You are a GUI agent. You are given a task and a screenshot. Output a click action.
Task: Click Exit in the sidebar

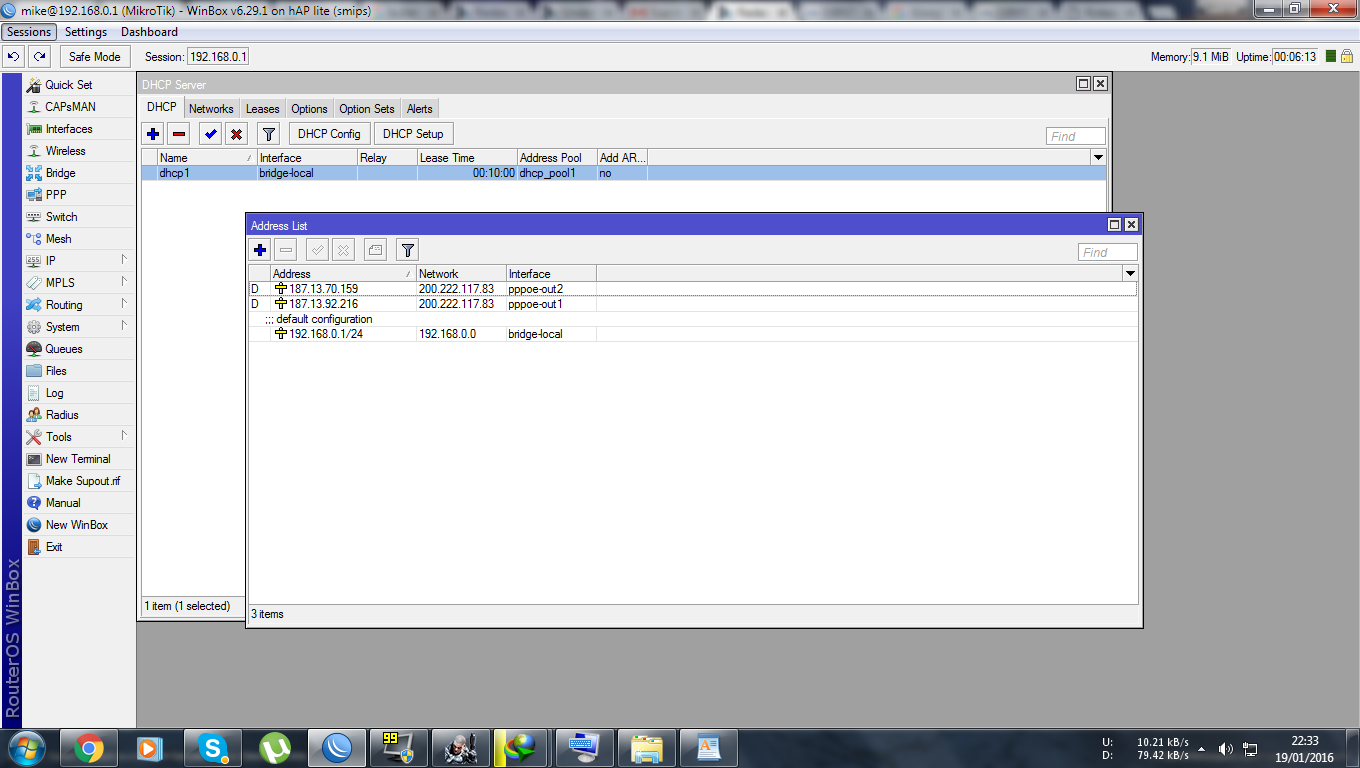pos(54,547)
